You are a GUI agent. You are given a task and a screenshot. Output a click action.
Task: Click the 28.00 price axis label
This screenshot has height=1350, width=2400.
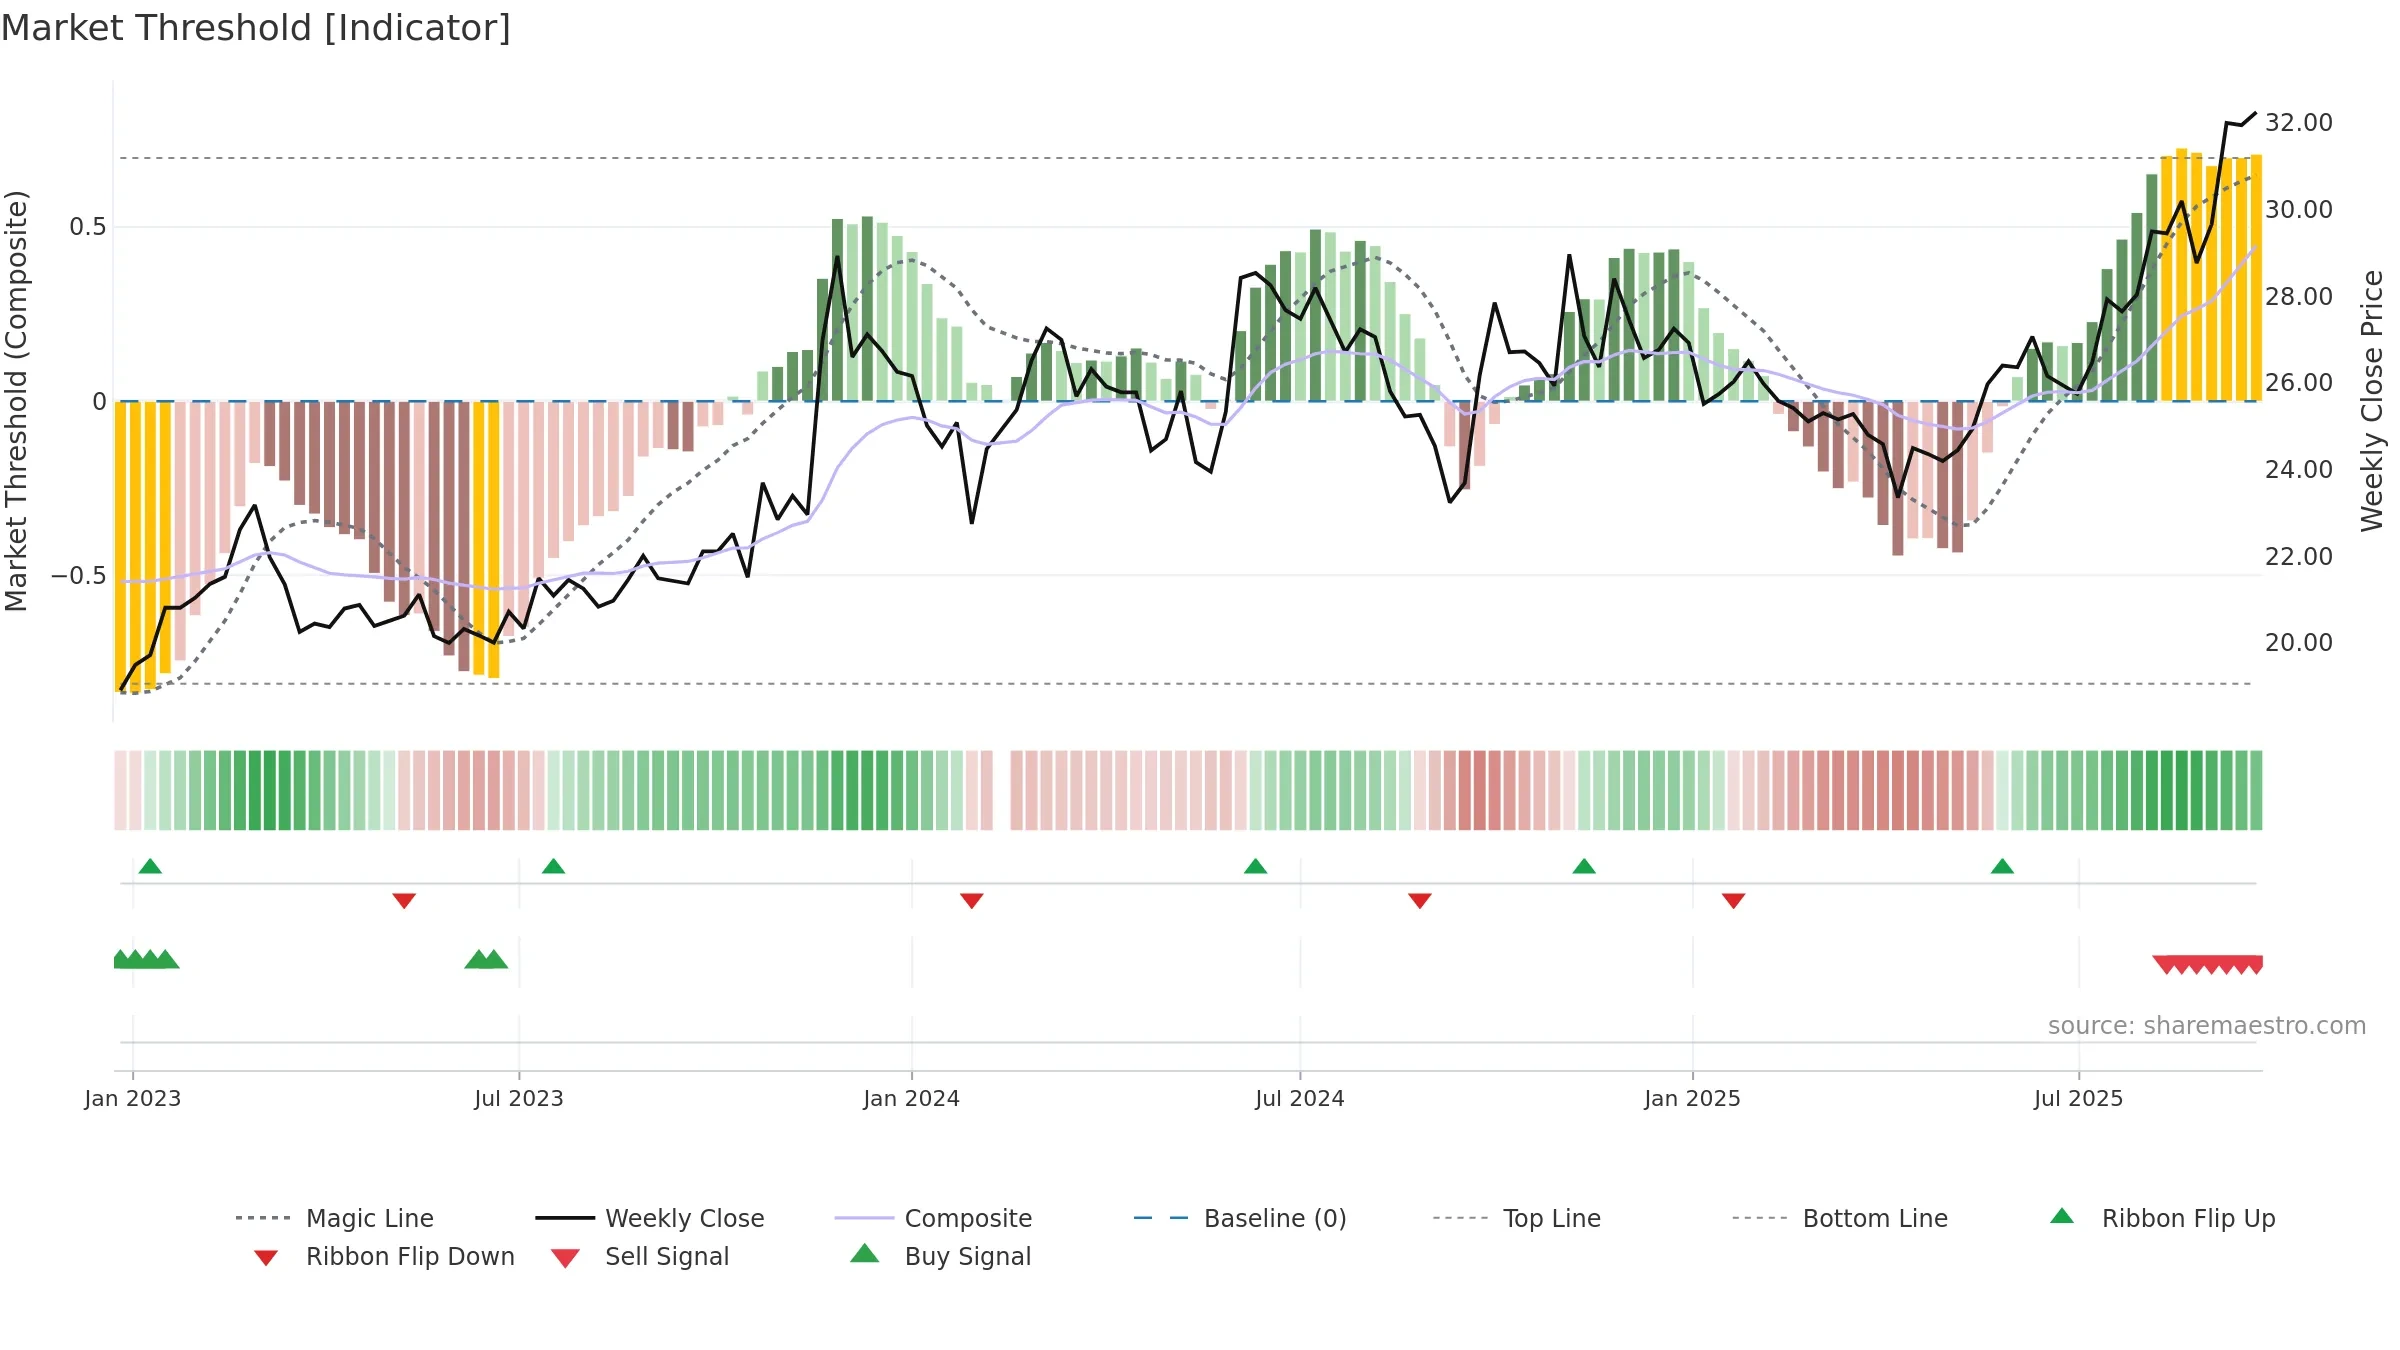tap(2299, 296)
